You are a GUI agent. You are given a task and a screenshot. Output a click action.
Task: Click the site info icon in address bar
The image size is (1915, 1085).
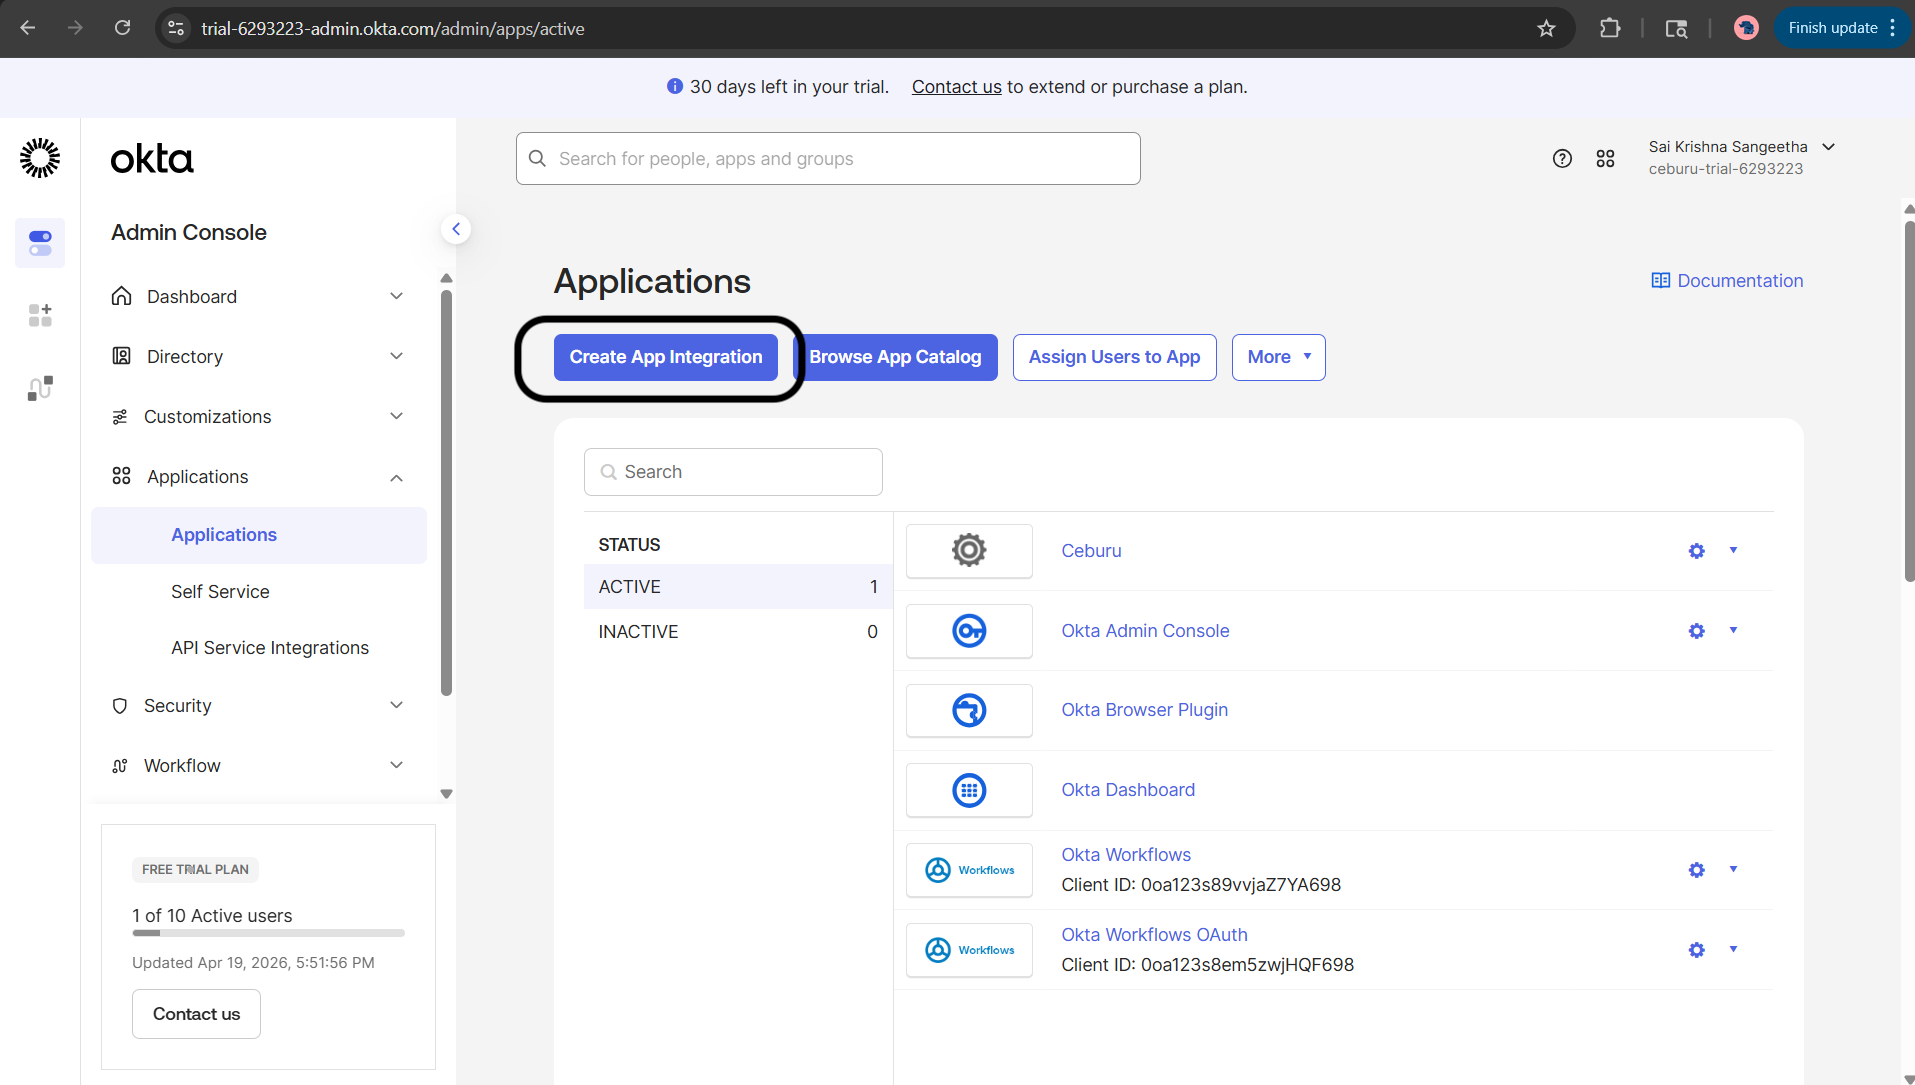(176, 28)
